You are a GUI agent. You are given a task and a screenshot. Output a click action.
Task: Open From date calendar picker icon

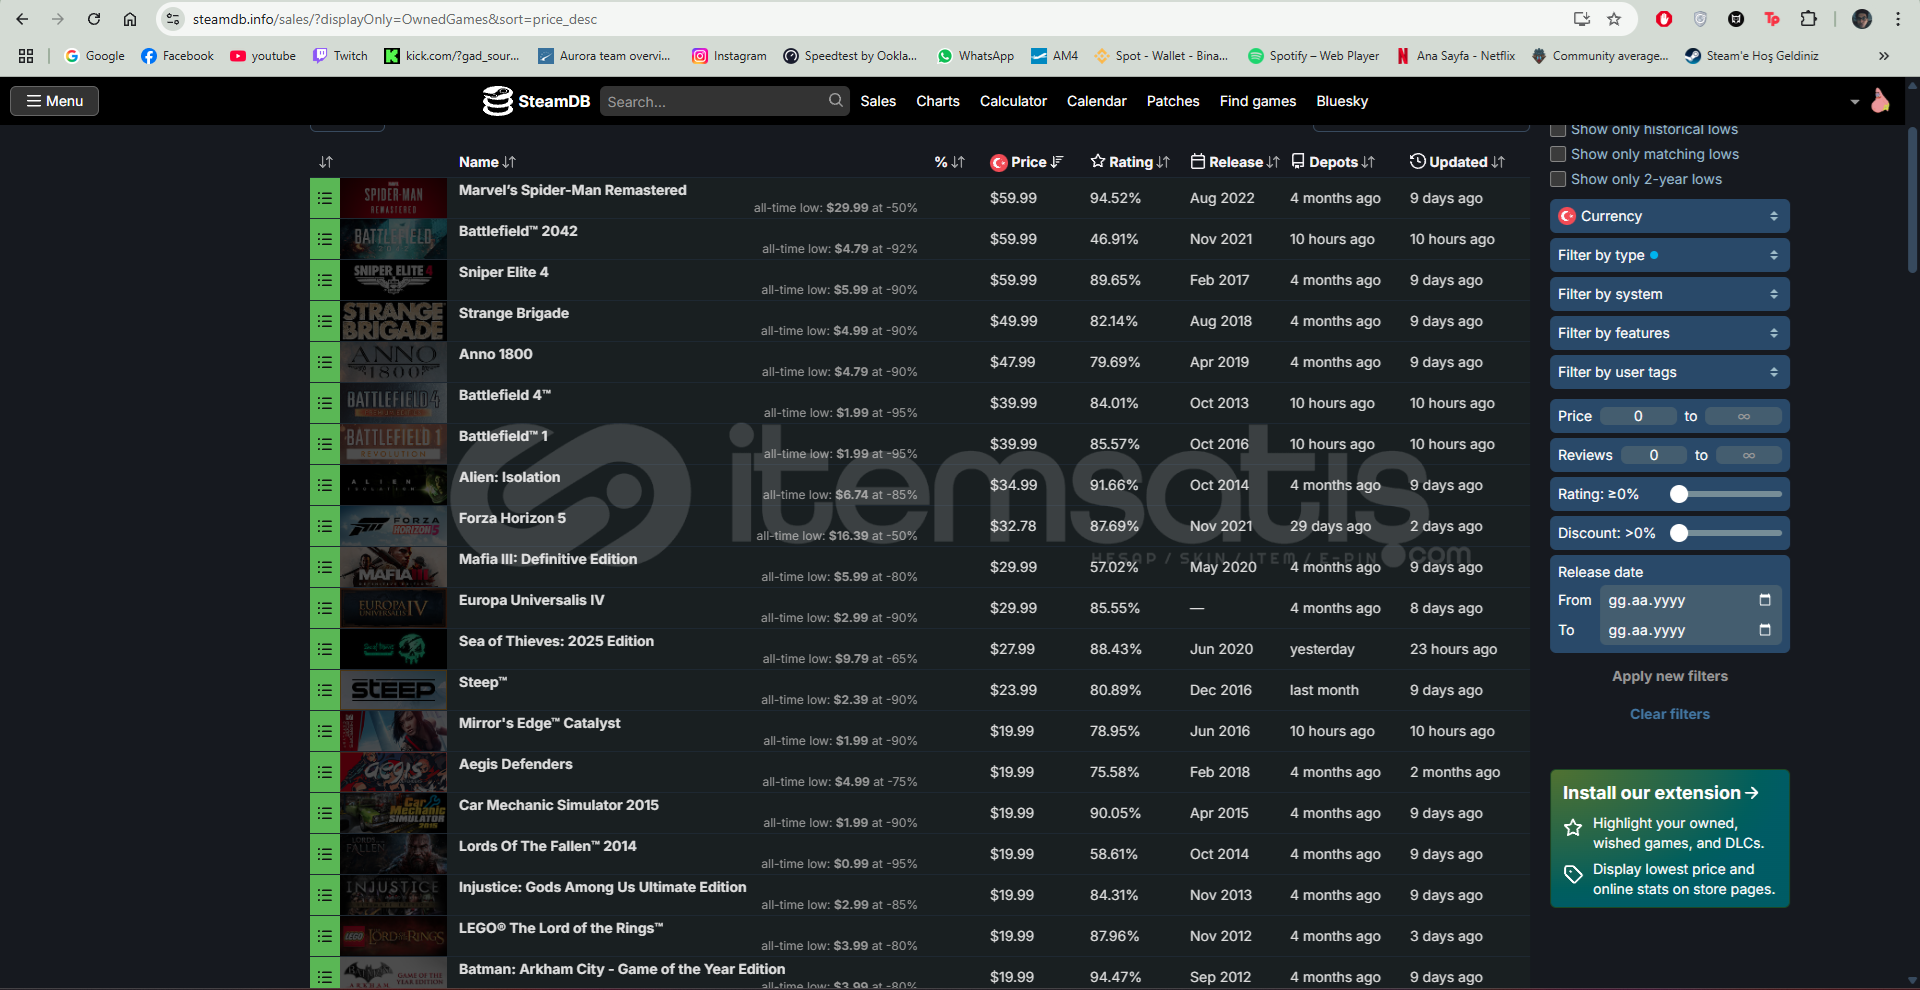pos(1765,600)
